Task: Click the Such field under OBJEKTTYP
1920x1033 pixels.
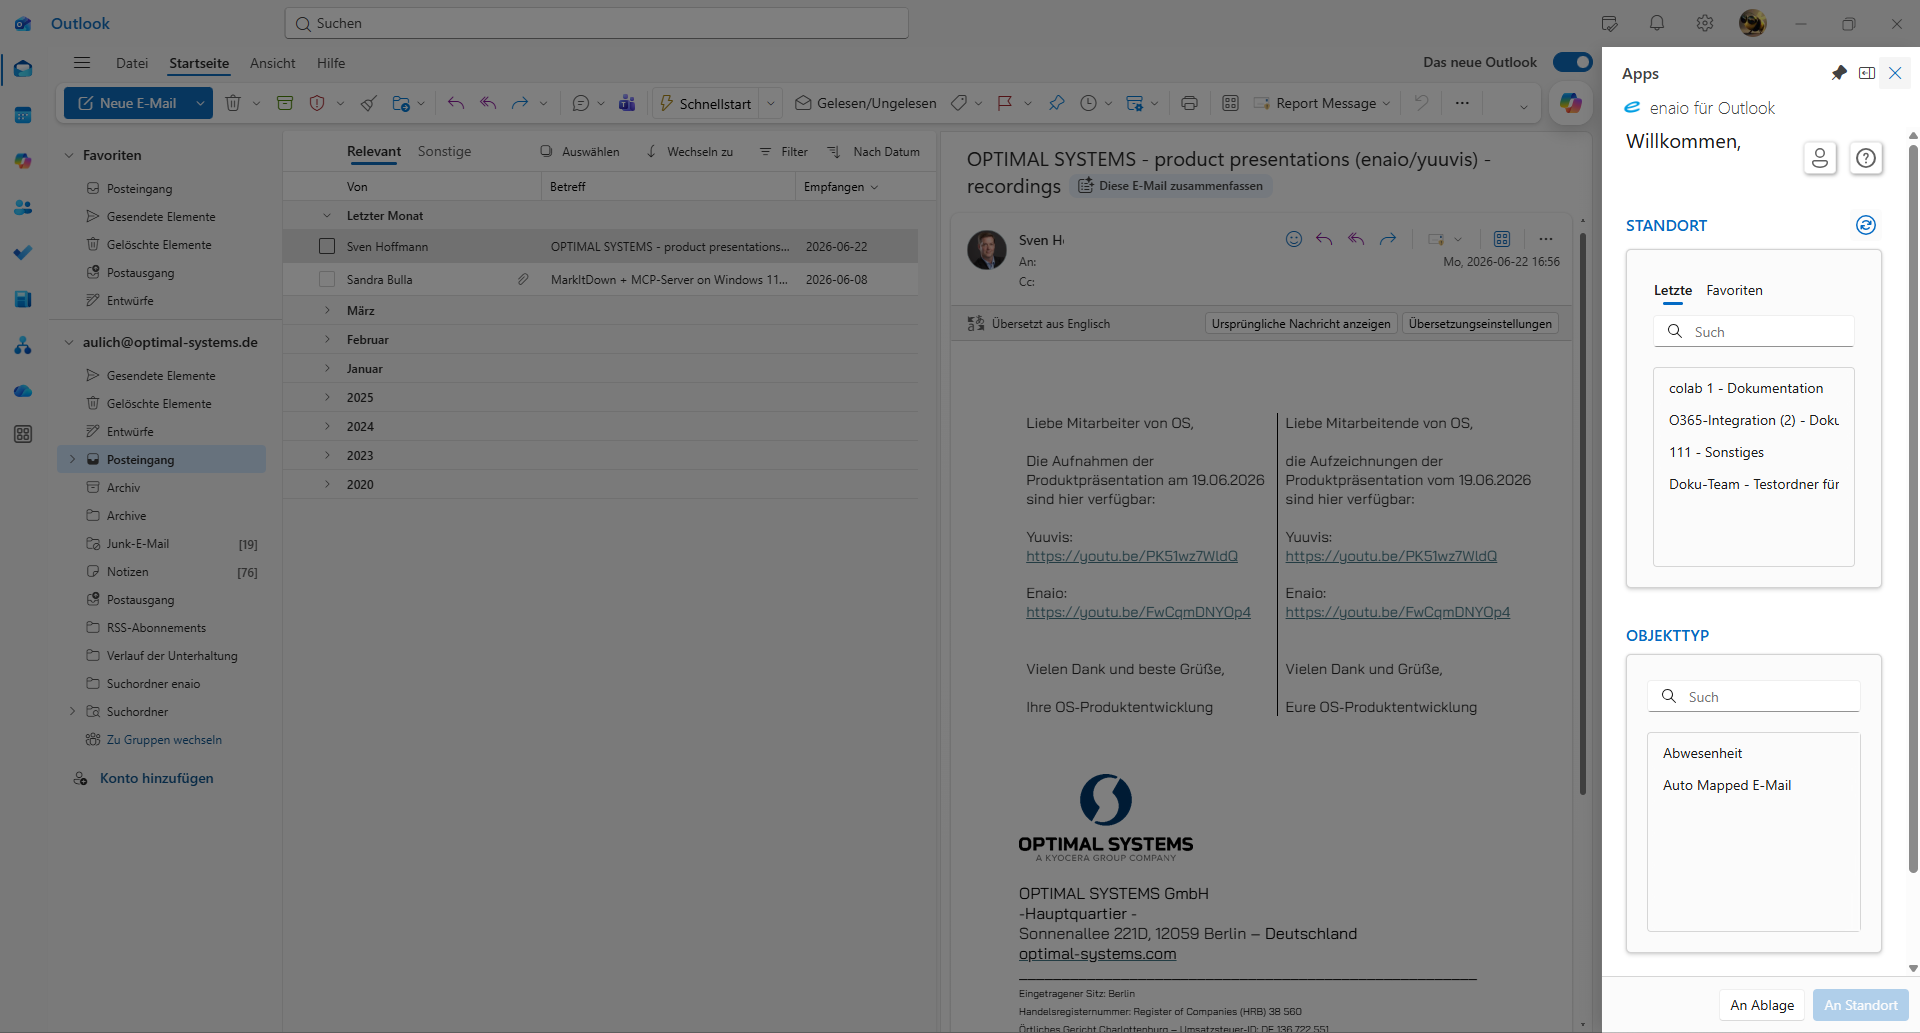Action: [1754, 696]
